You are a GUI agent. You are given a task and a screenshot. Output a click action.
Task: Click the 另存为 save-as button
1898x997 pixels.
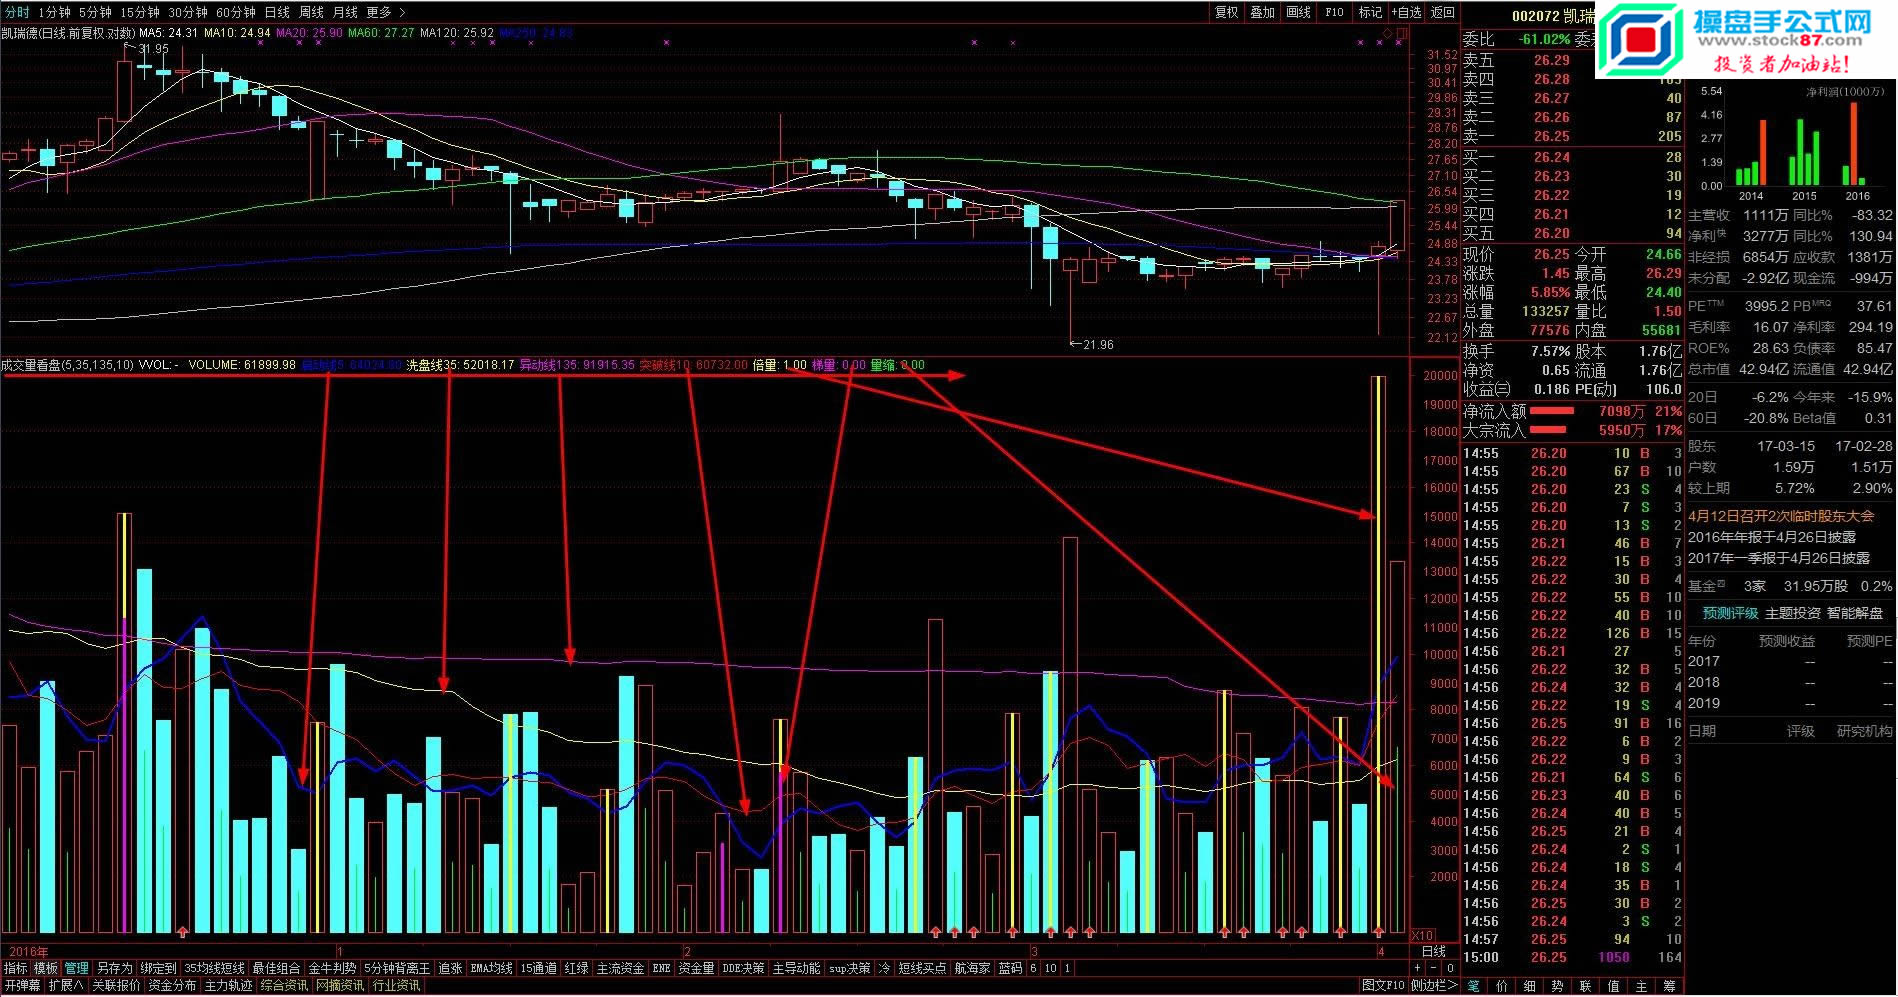coord(114,968)
